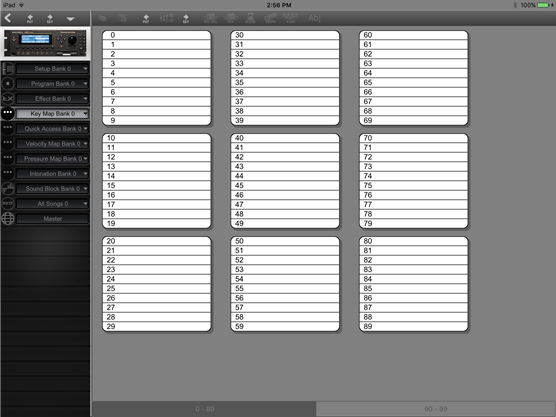Switch to the 90 - 99 tab

[x=435, y=409]
